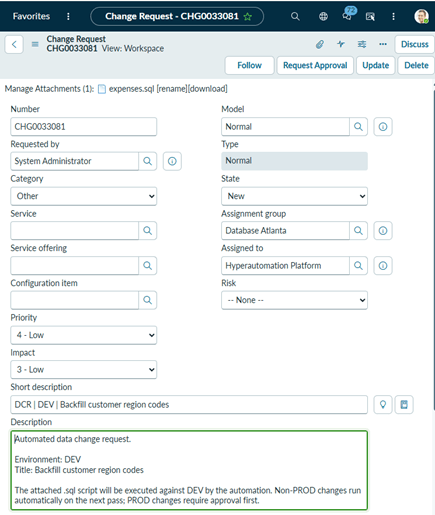The image size is (435, 515).
Task: Open more options ellipsis in form header
Action: tap(383, 44)
